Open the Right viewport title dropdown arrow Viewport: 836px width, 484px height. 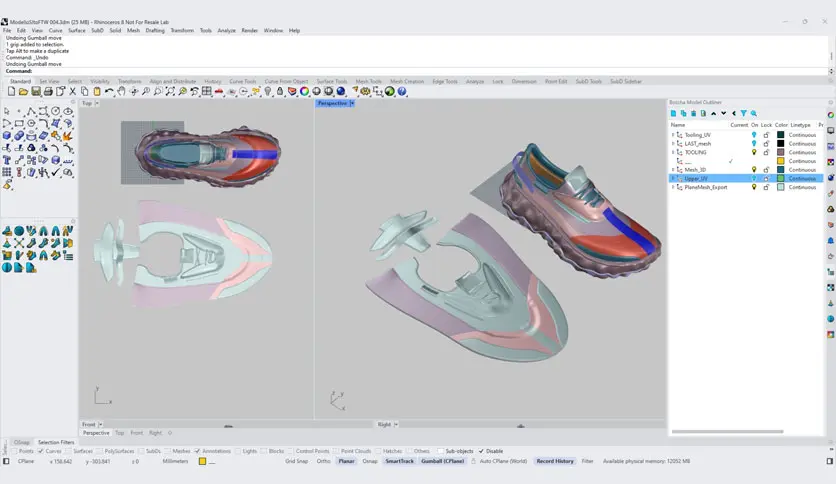396,424
